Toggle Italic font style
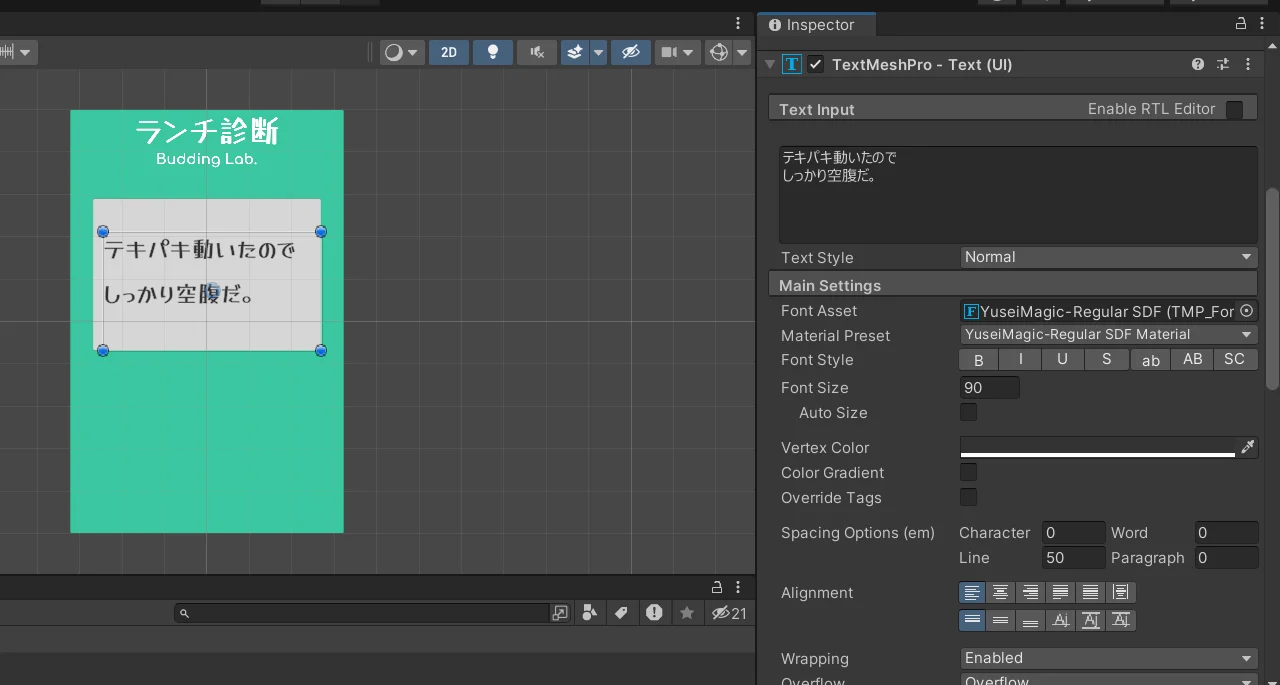Viewport: 1280px width, 685px height. tap(1021, 360)
